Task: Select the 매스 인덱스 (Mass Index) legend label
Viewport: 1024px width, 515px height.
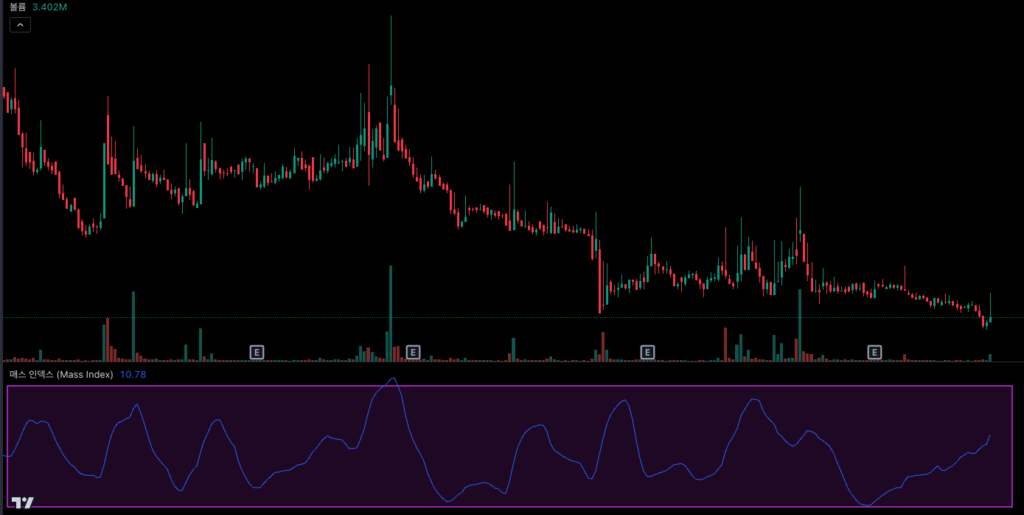Action: click(62, 374)
